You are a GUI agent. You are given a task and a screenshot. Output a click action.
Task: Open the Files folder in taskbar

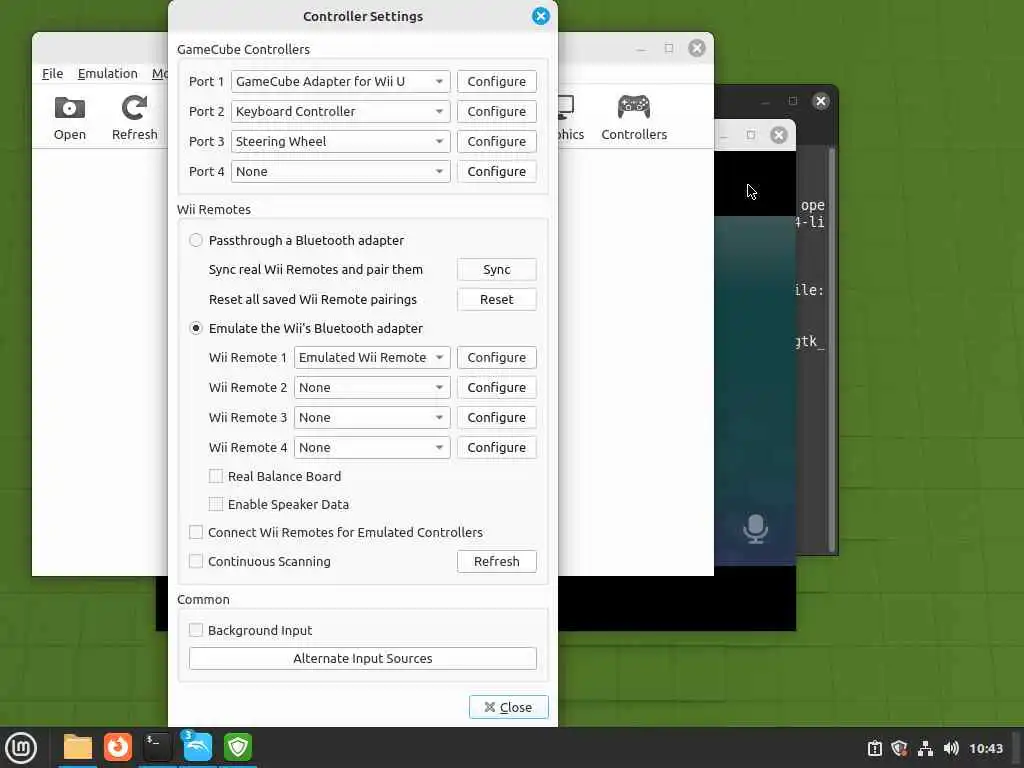pos(78,747)
